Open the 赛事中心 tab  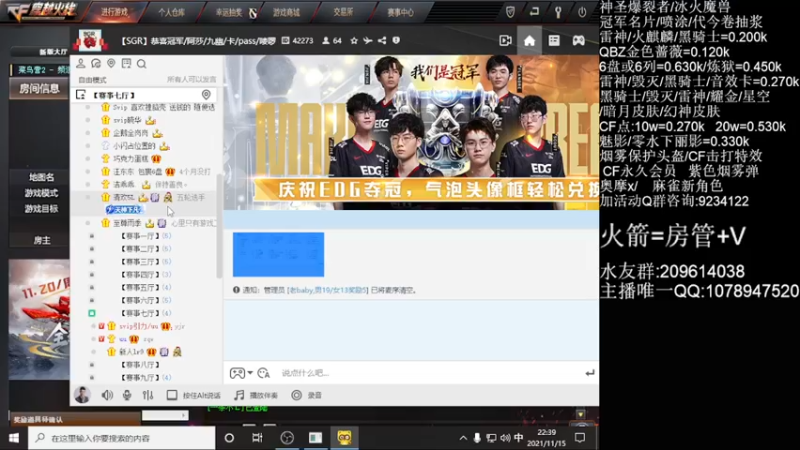pos(400,12)
